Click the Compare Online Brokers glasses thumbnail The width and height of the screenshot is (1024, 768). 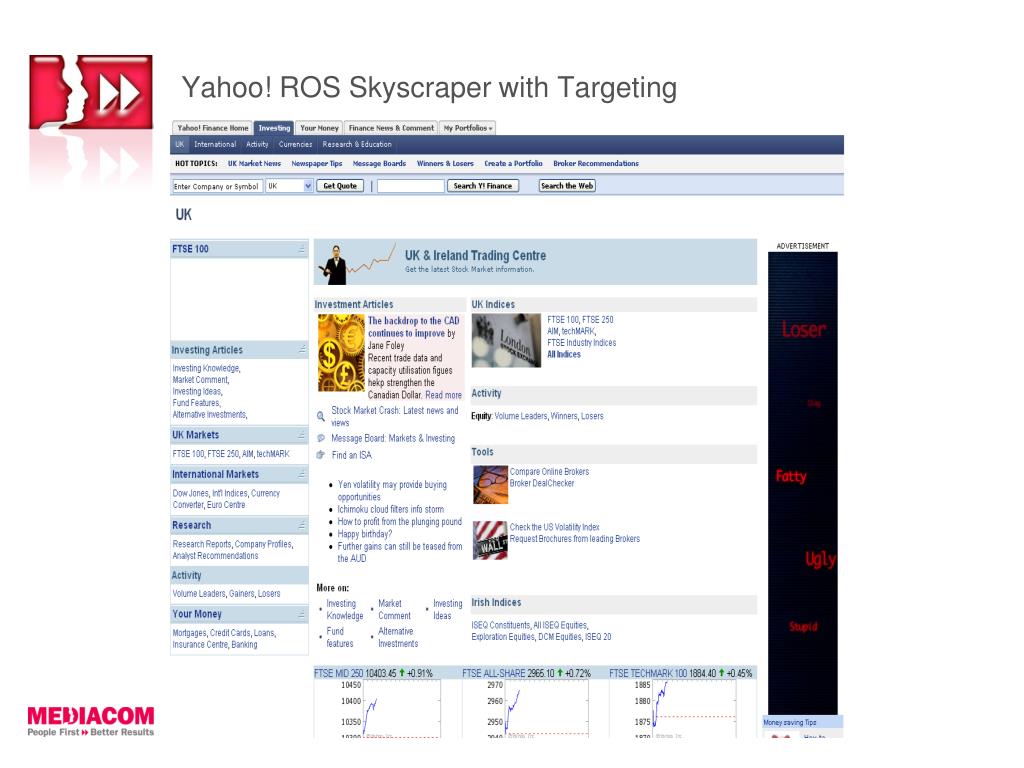(490, 485)
